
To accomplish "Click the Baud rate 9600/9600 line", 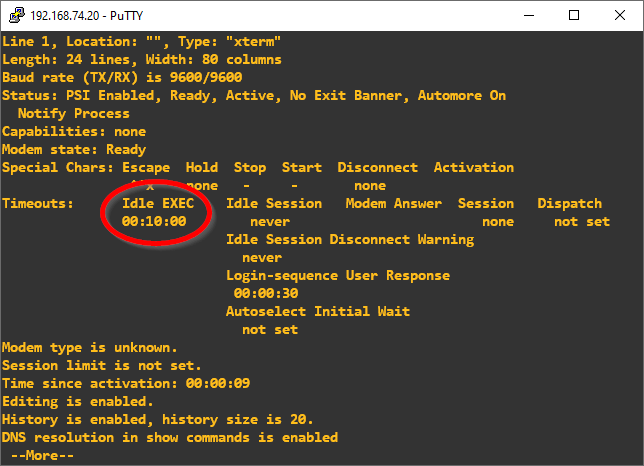I will pos(121,78).
